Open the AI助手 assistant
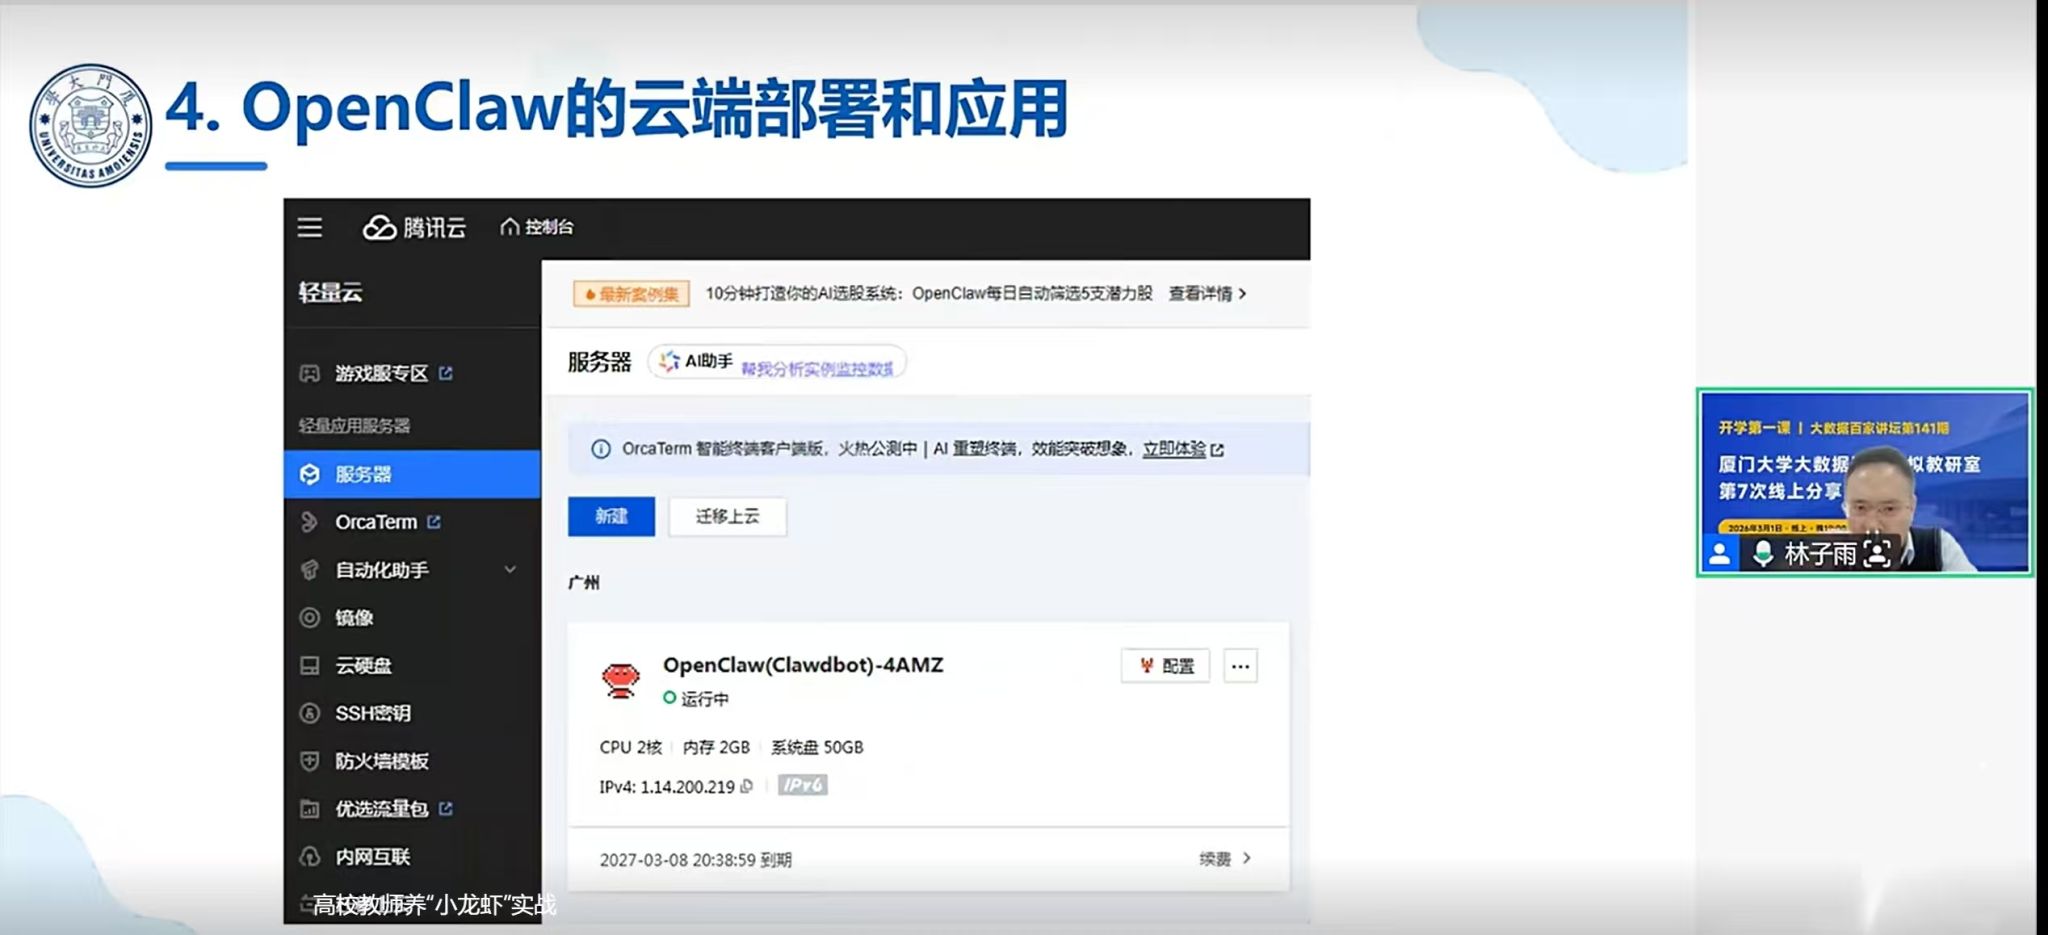This screenshot has height=935, width=2048. (697, 362)
